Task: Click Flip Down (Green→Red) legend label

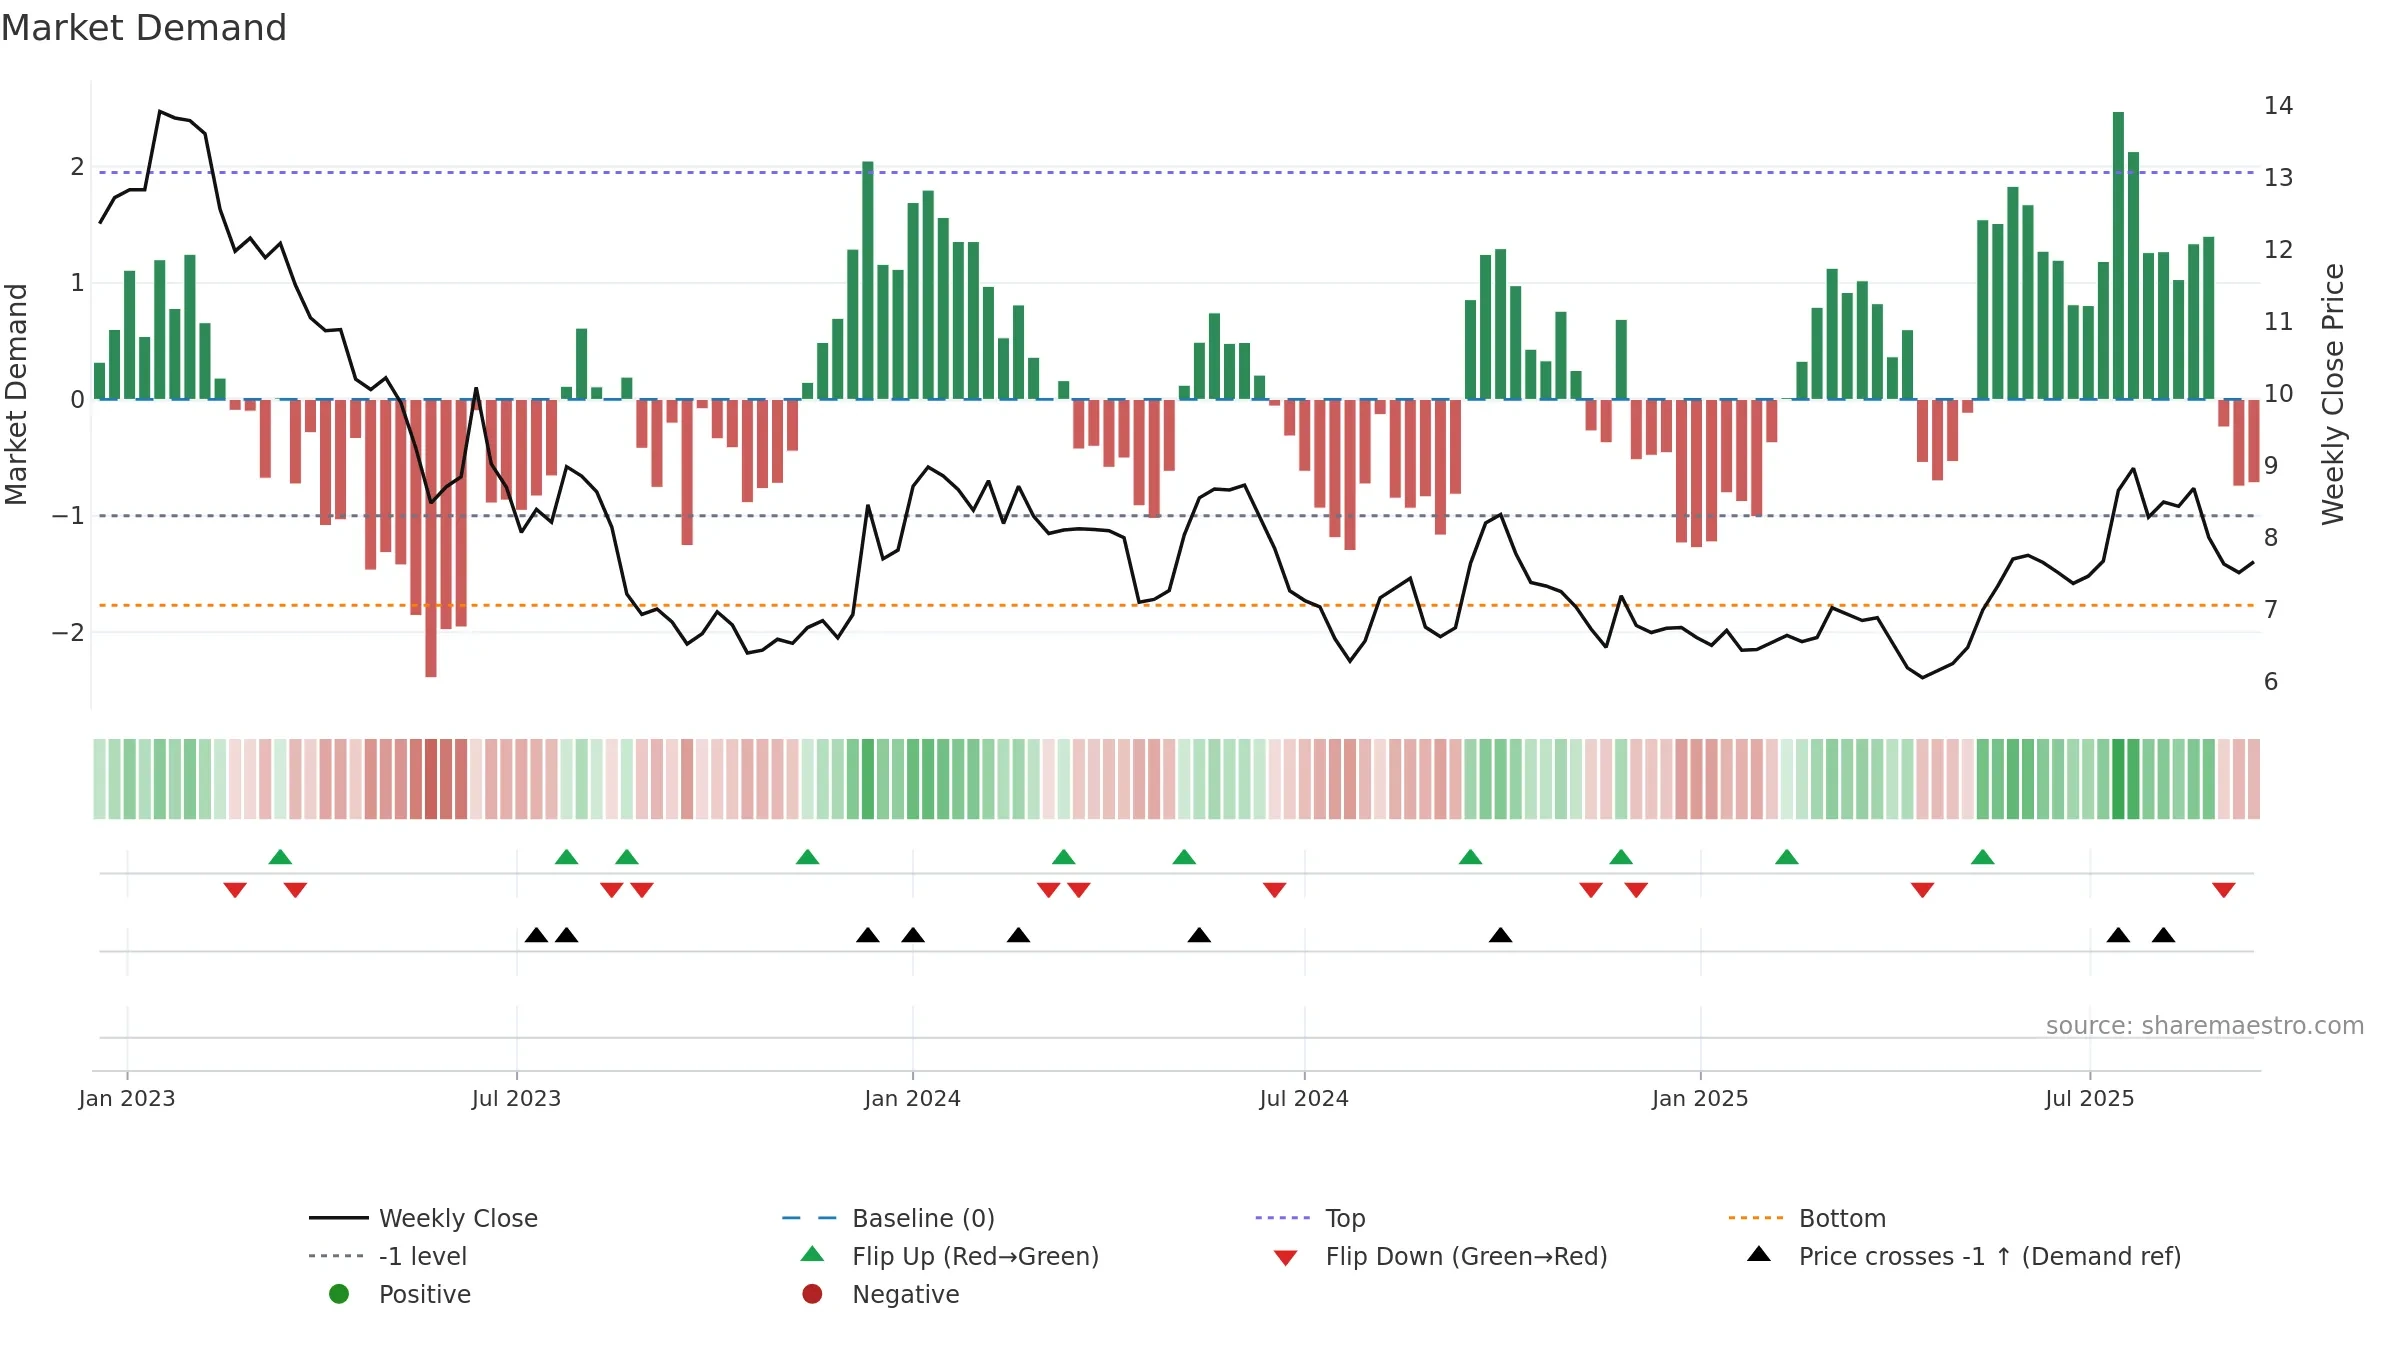Action: [1466, 1256]
